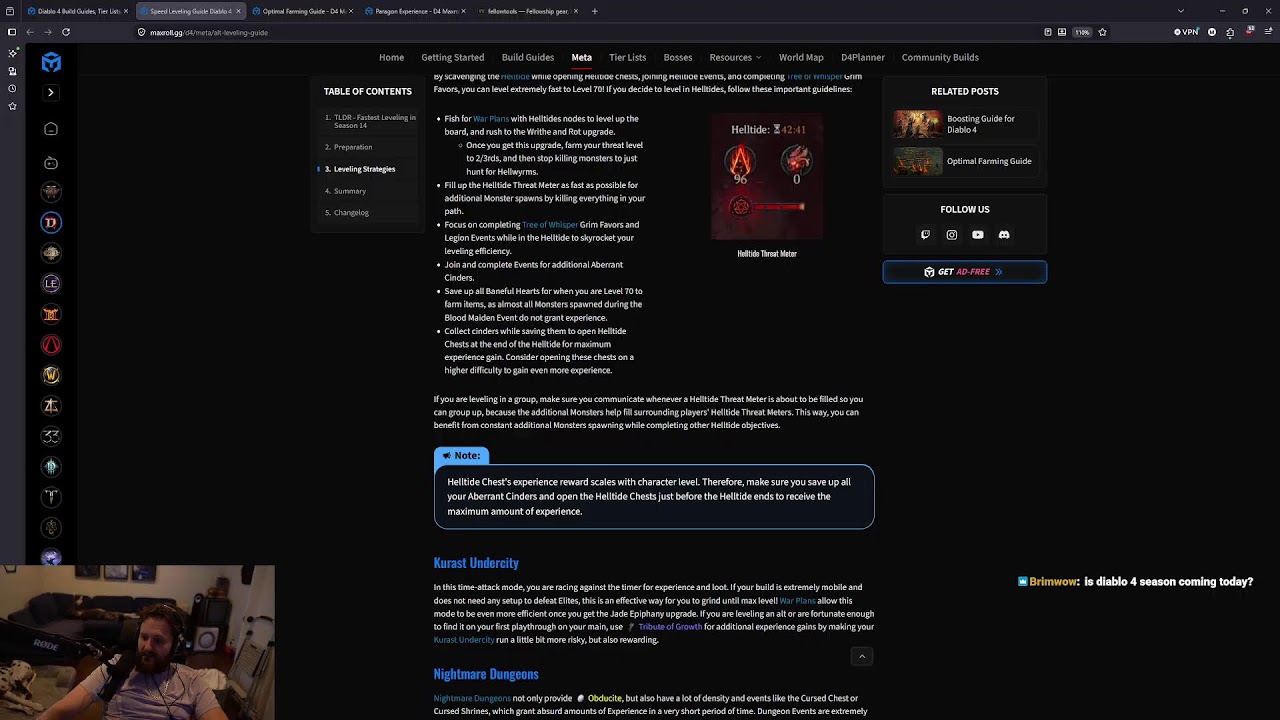Select the Last Epoch LE game icon

pos(51,284)
